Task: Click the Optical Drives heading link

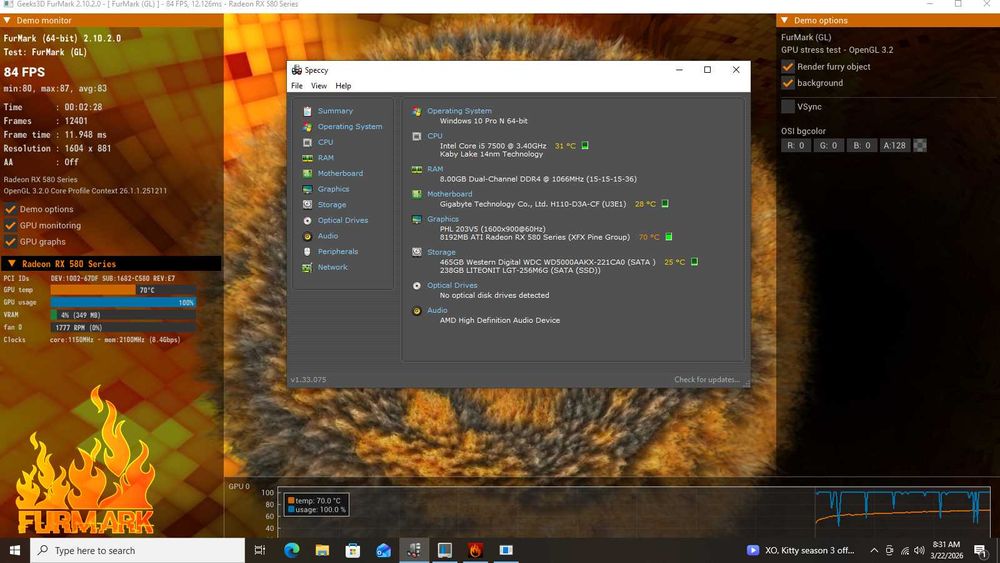Action: pyautogui.click(x=452, y=285)
